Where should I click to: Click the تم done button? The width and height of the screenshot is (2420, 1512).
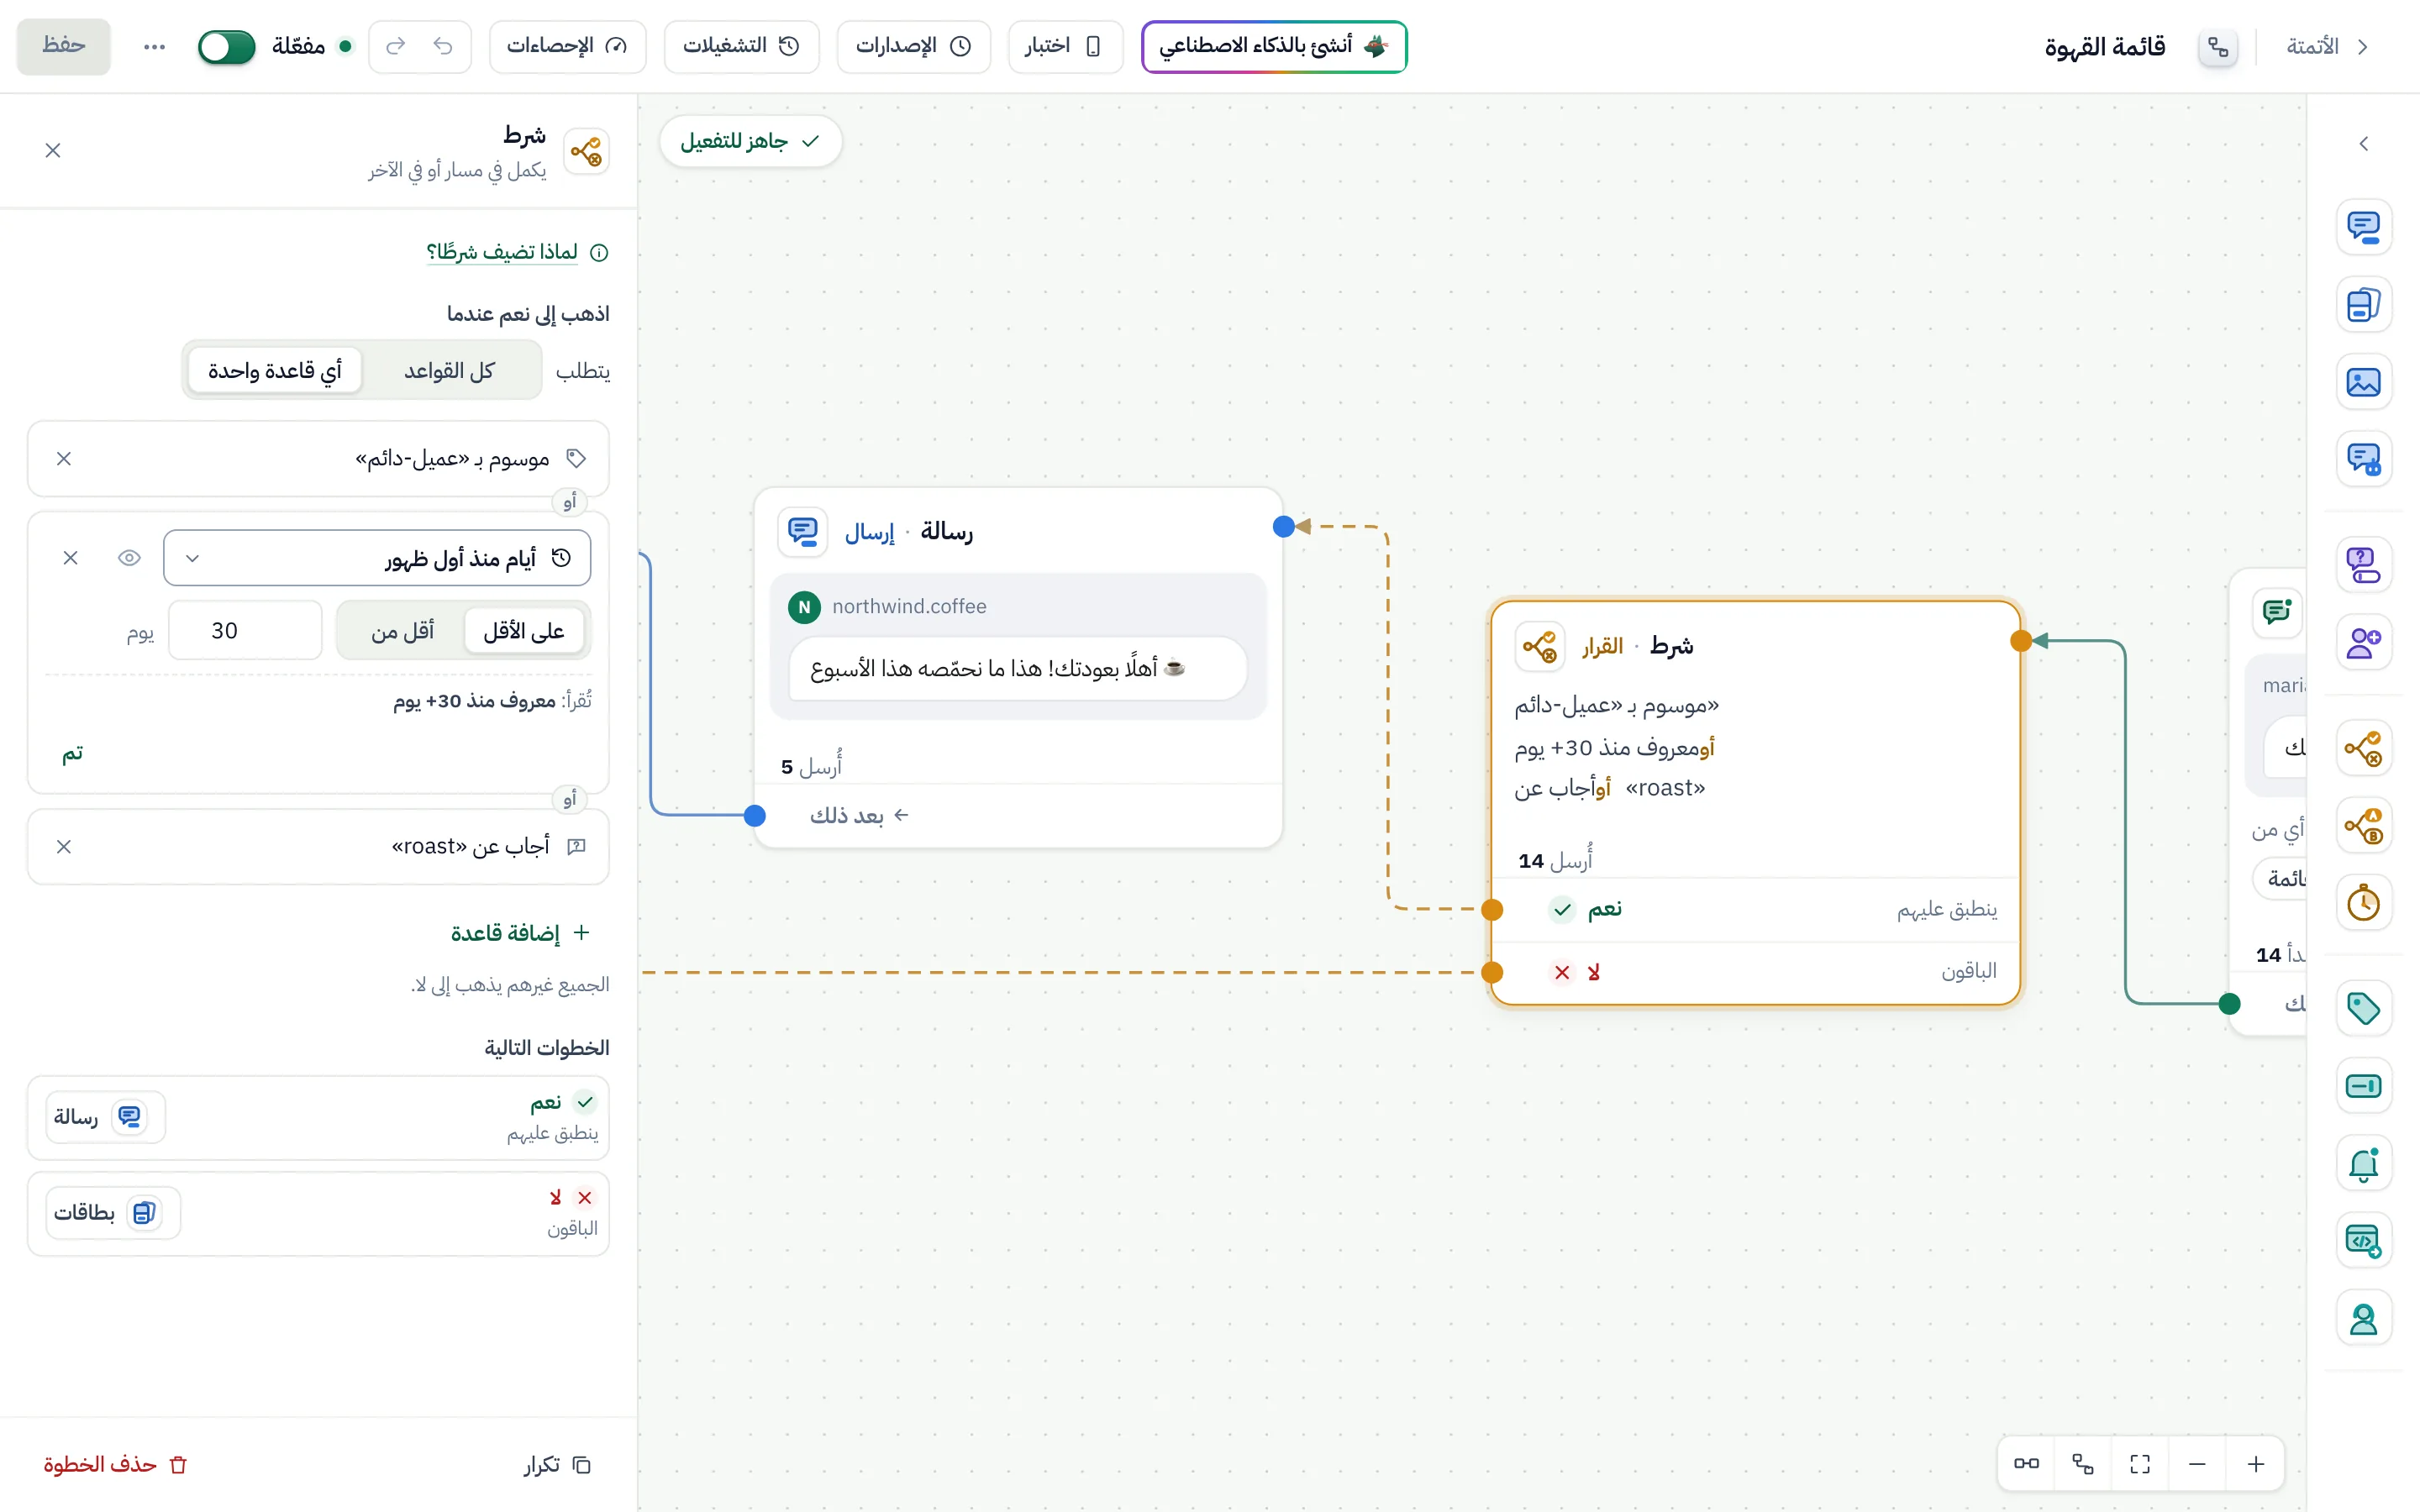click(72, 754)
